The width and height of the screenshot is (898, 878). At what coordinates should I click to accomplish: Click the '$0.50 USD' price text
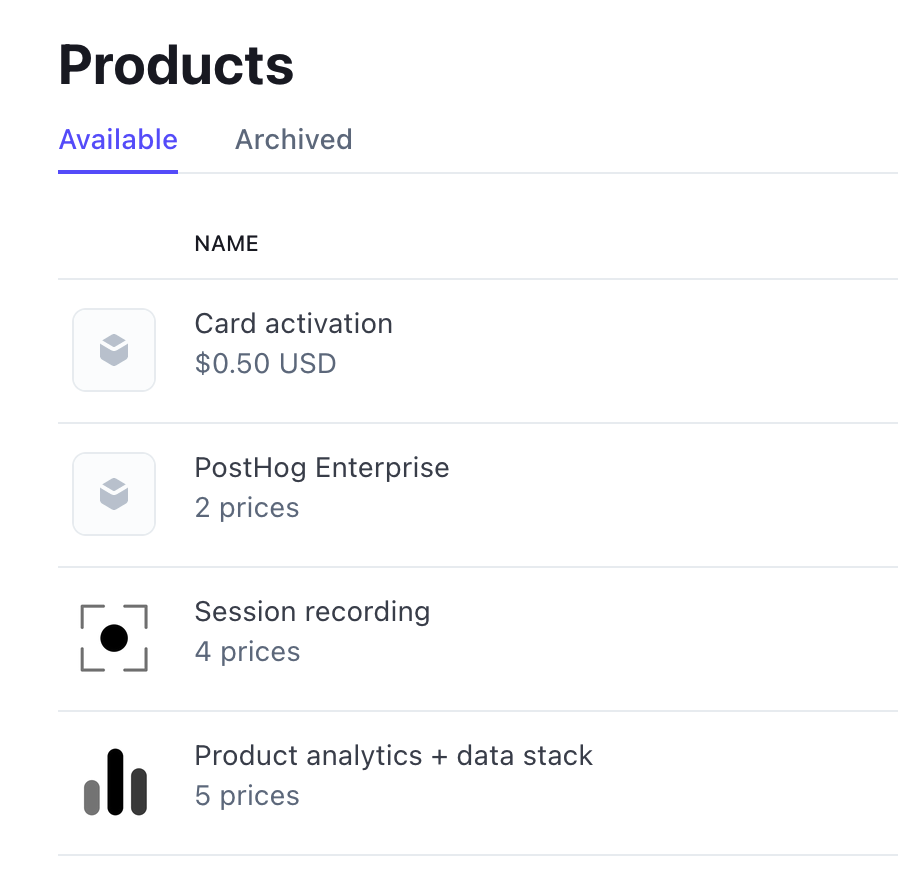click(266, 363)
